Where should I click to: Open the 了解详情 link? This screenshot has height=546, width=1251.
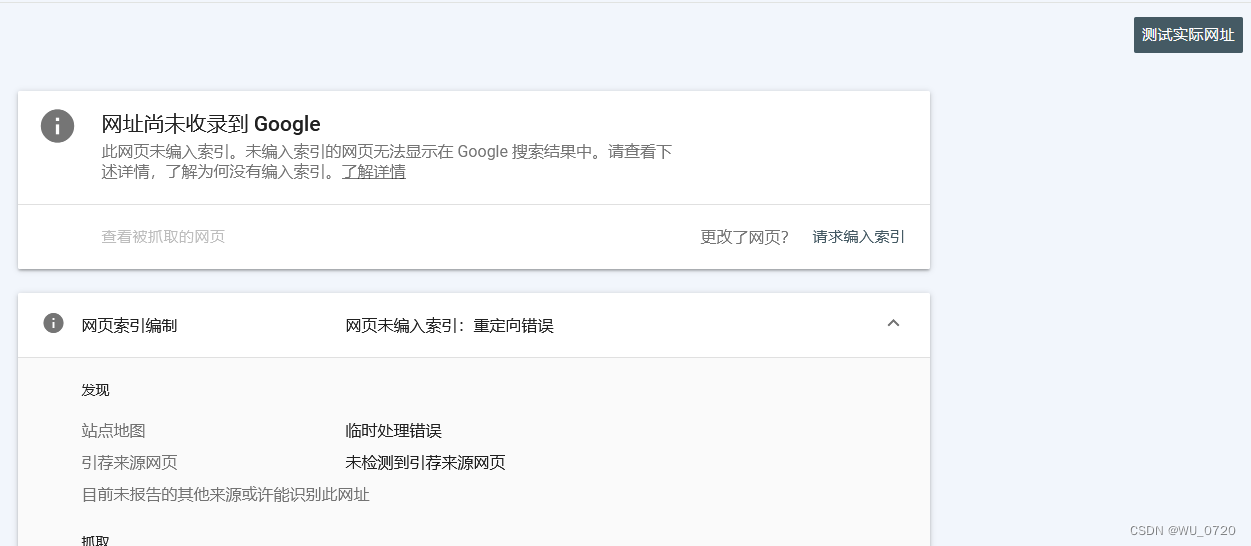[374, 172]
